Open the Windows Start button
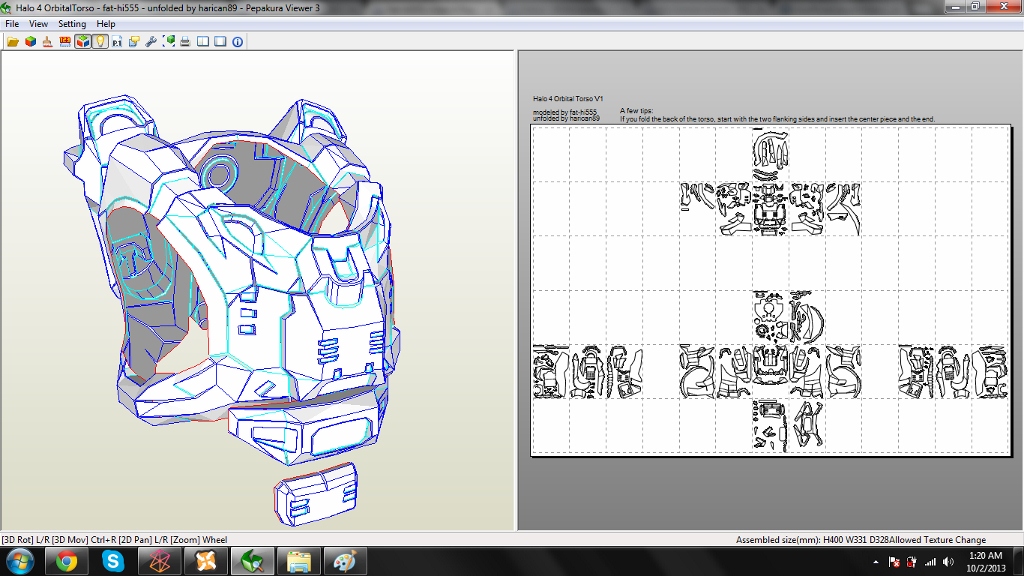The width and height of the screenshot is (1024, 576). click(x=20, y=562)
